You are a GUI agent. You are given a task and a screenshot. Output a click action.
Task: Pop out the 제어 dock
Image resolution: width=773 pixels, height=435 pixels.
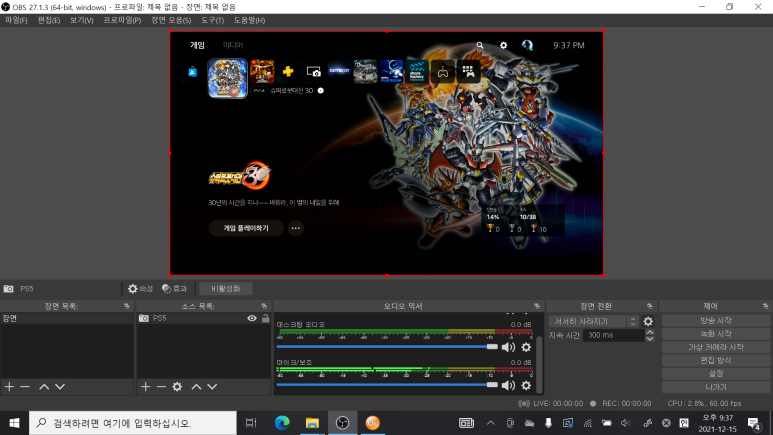(765, 306)
